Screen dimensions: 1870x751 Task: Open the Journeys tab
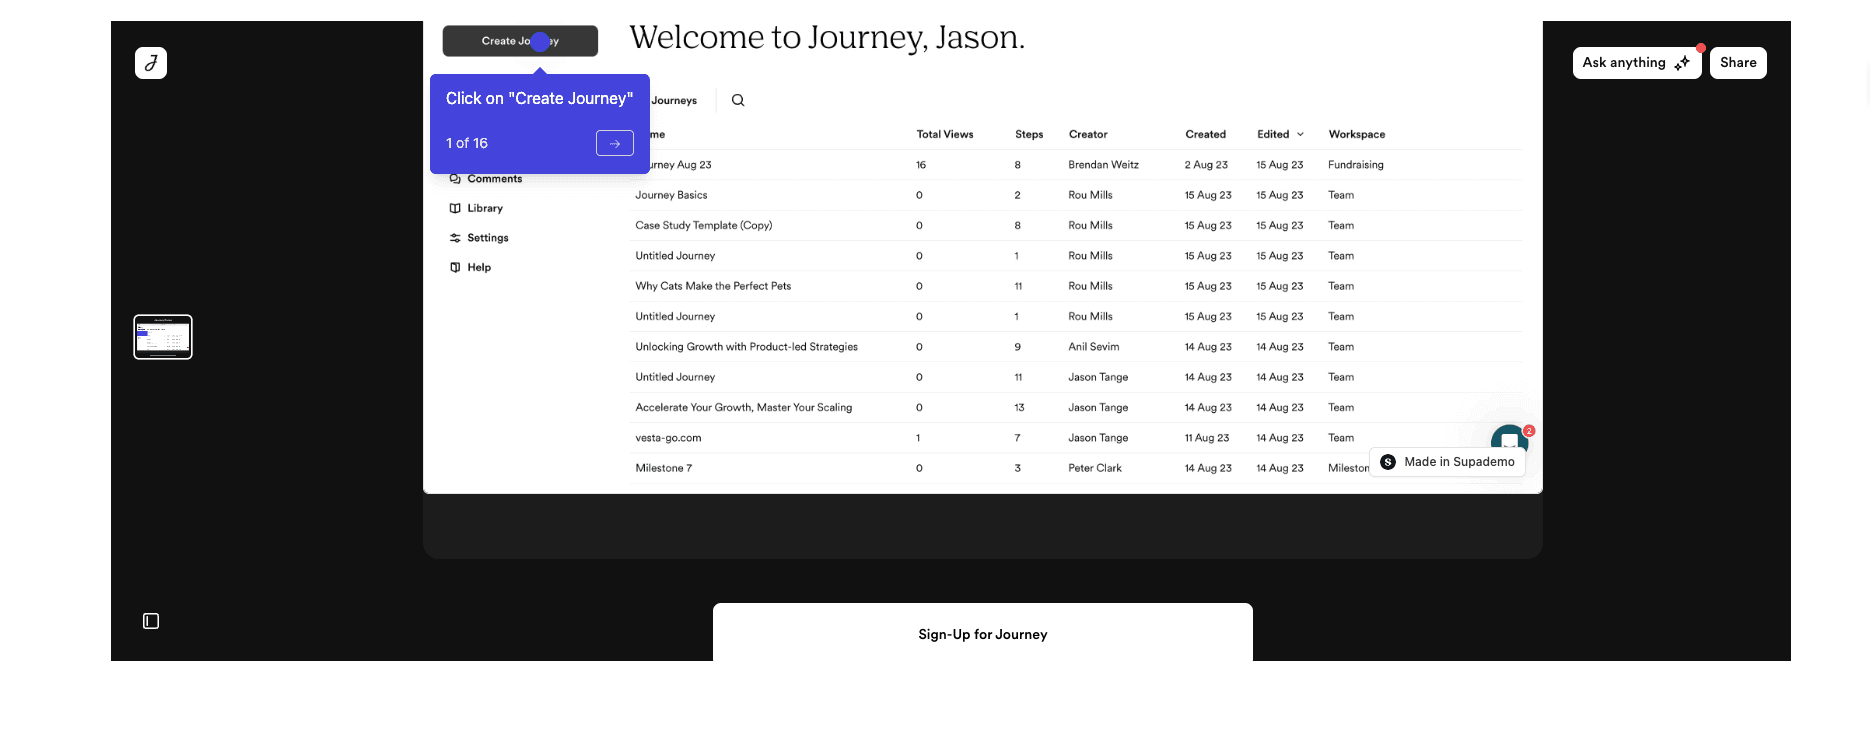(x=674, y=100)
